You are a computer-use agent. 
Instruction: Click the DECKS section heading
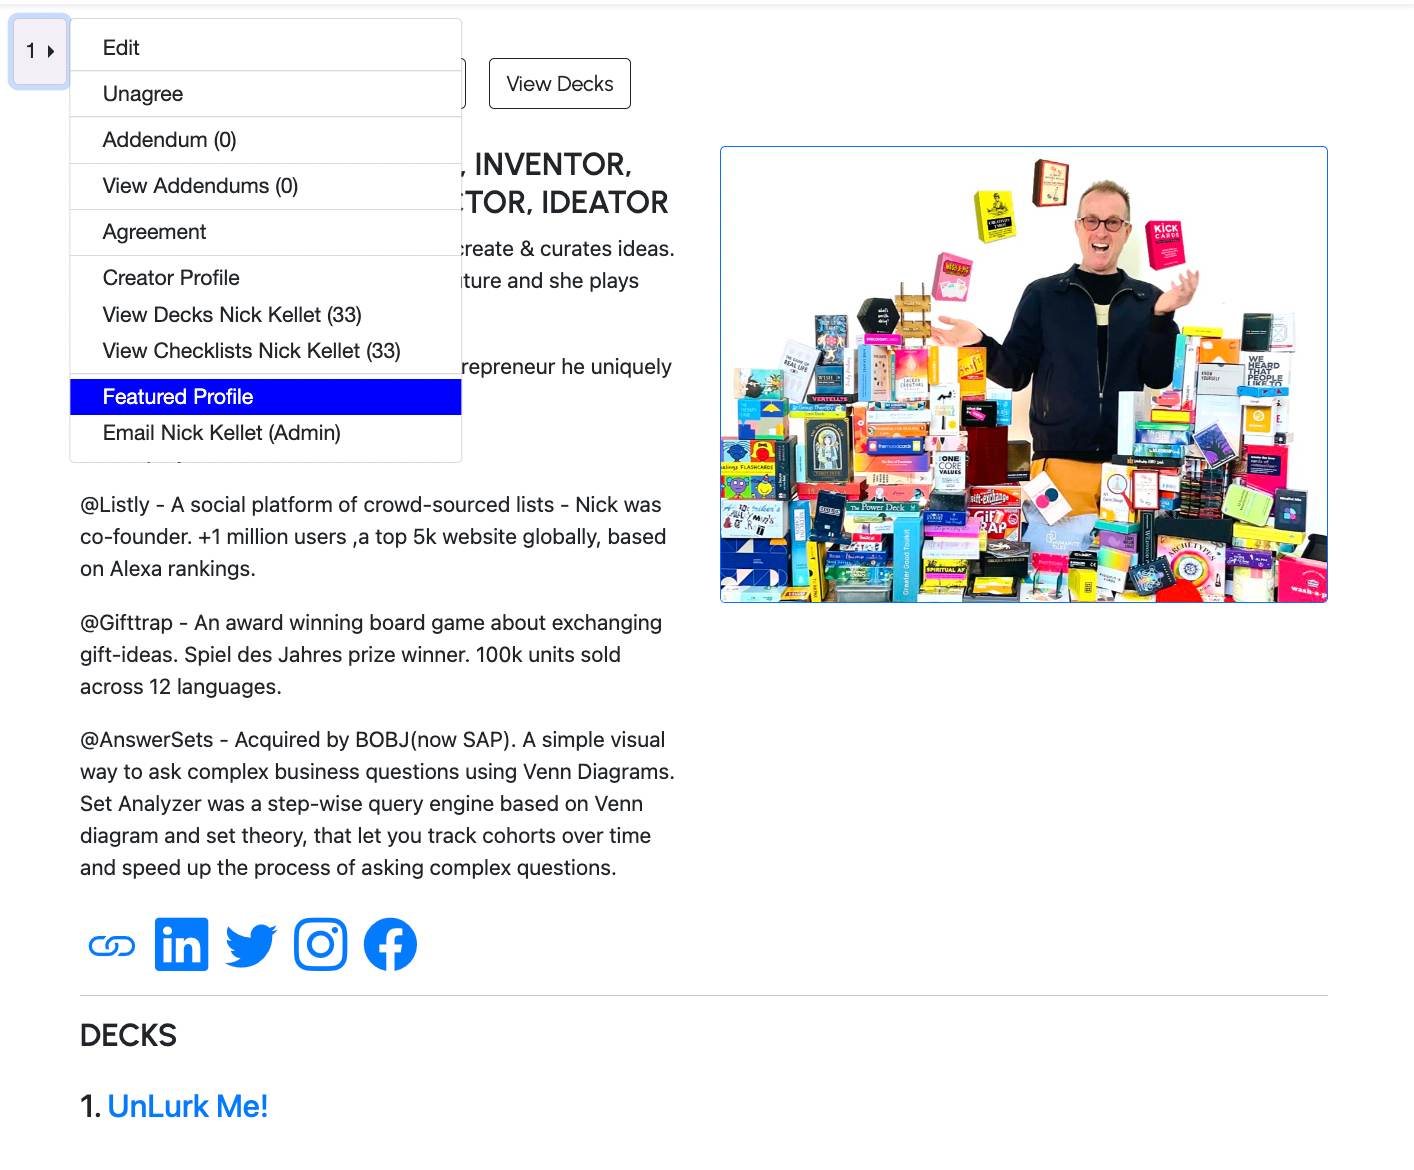coord(129,1035)
